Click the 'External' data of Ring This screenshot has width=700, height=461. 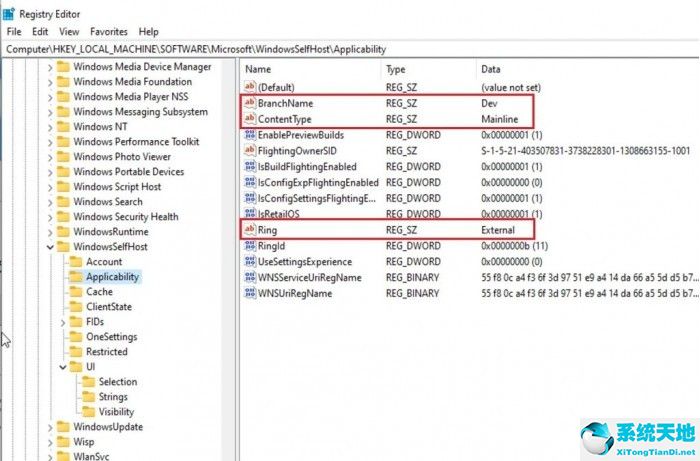point(498,230)
